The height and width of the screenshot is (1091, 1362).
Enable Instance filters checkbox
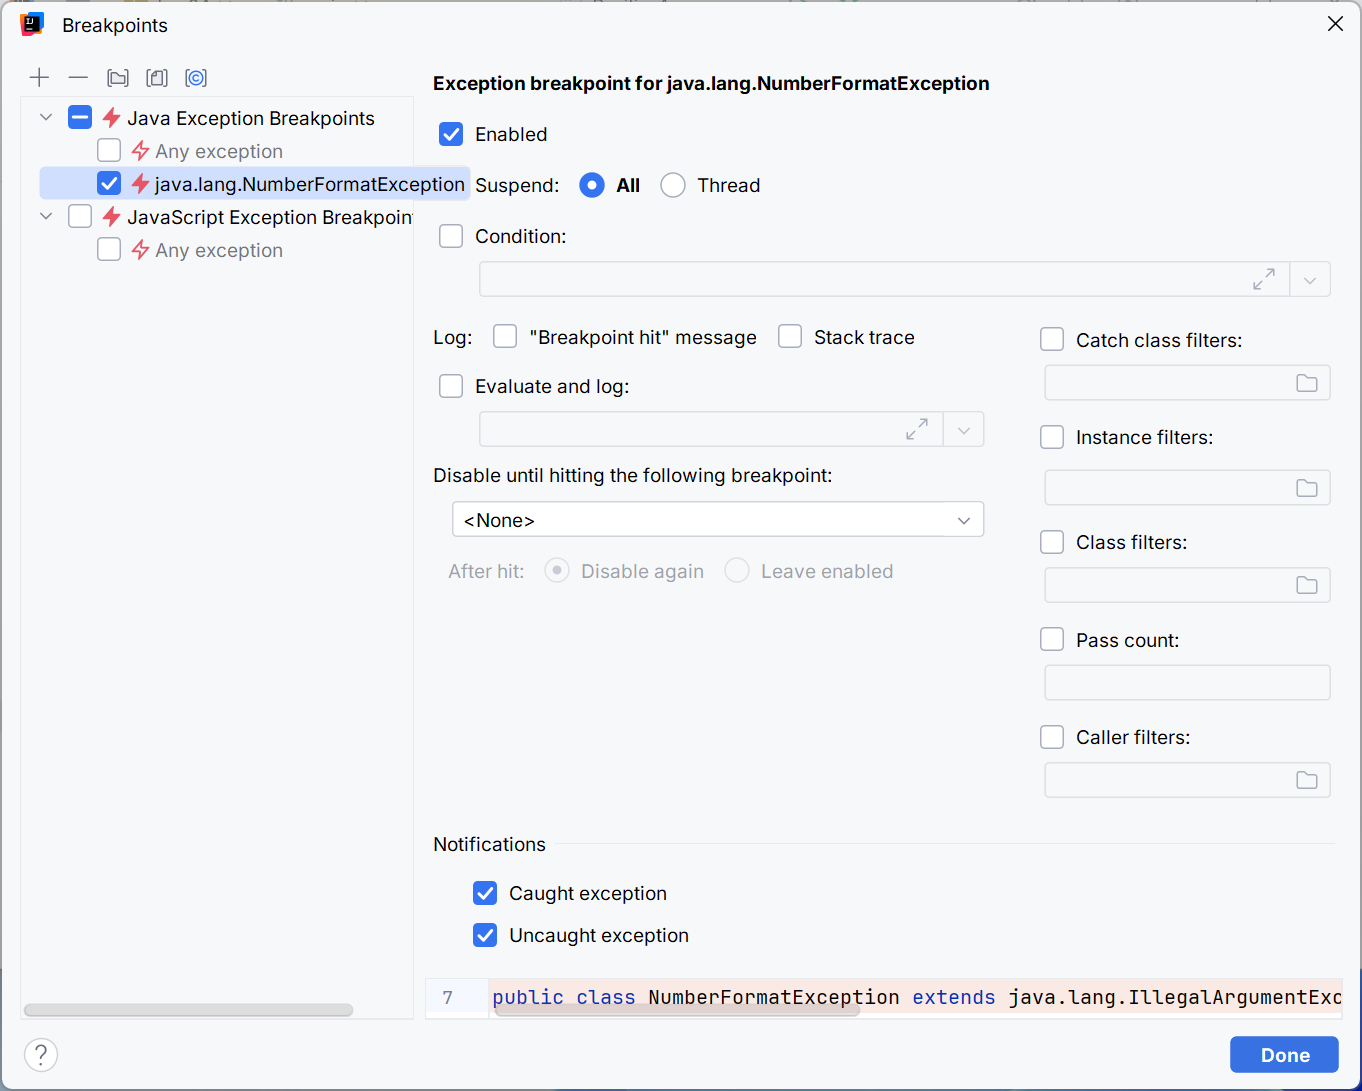click(x=1052, y=437)
